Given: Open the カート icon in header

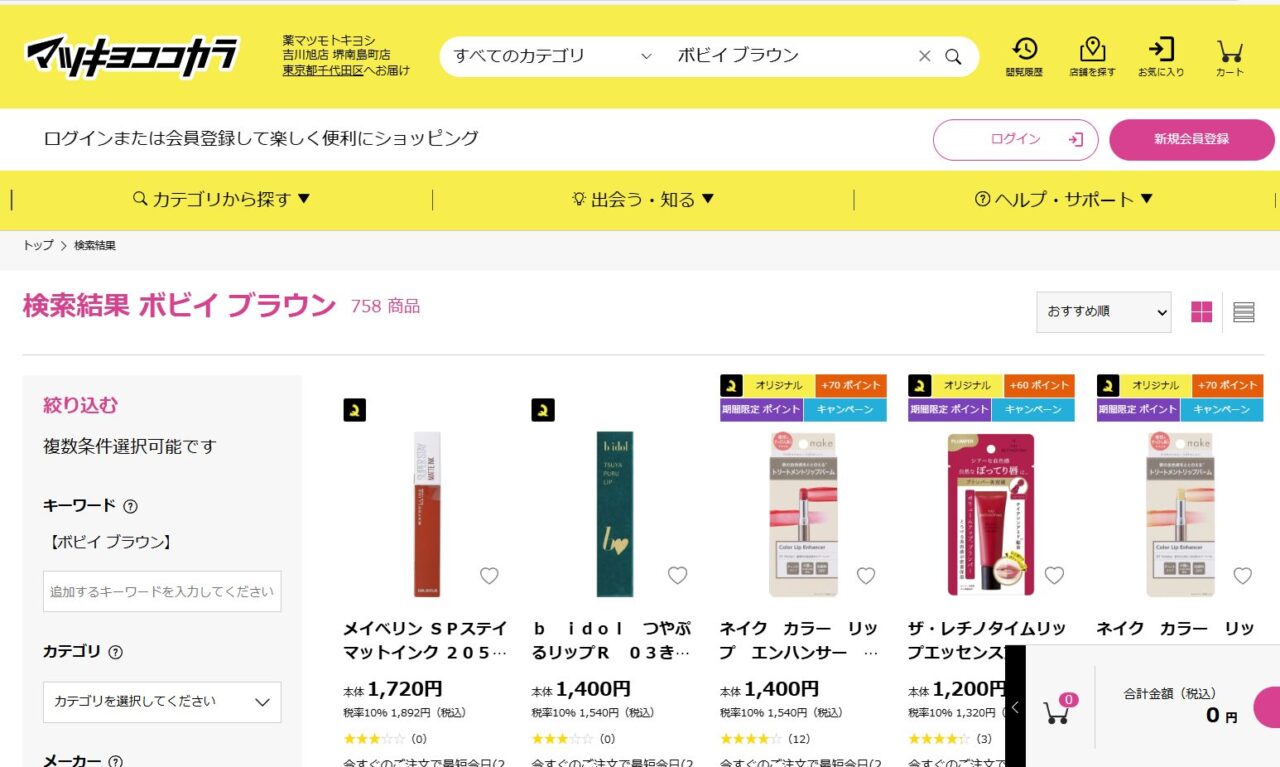Looking at the screenshot, I should click(x=1230, y=57).
